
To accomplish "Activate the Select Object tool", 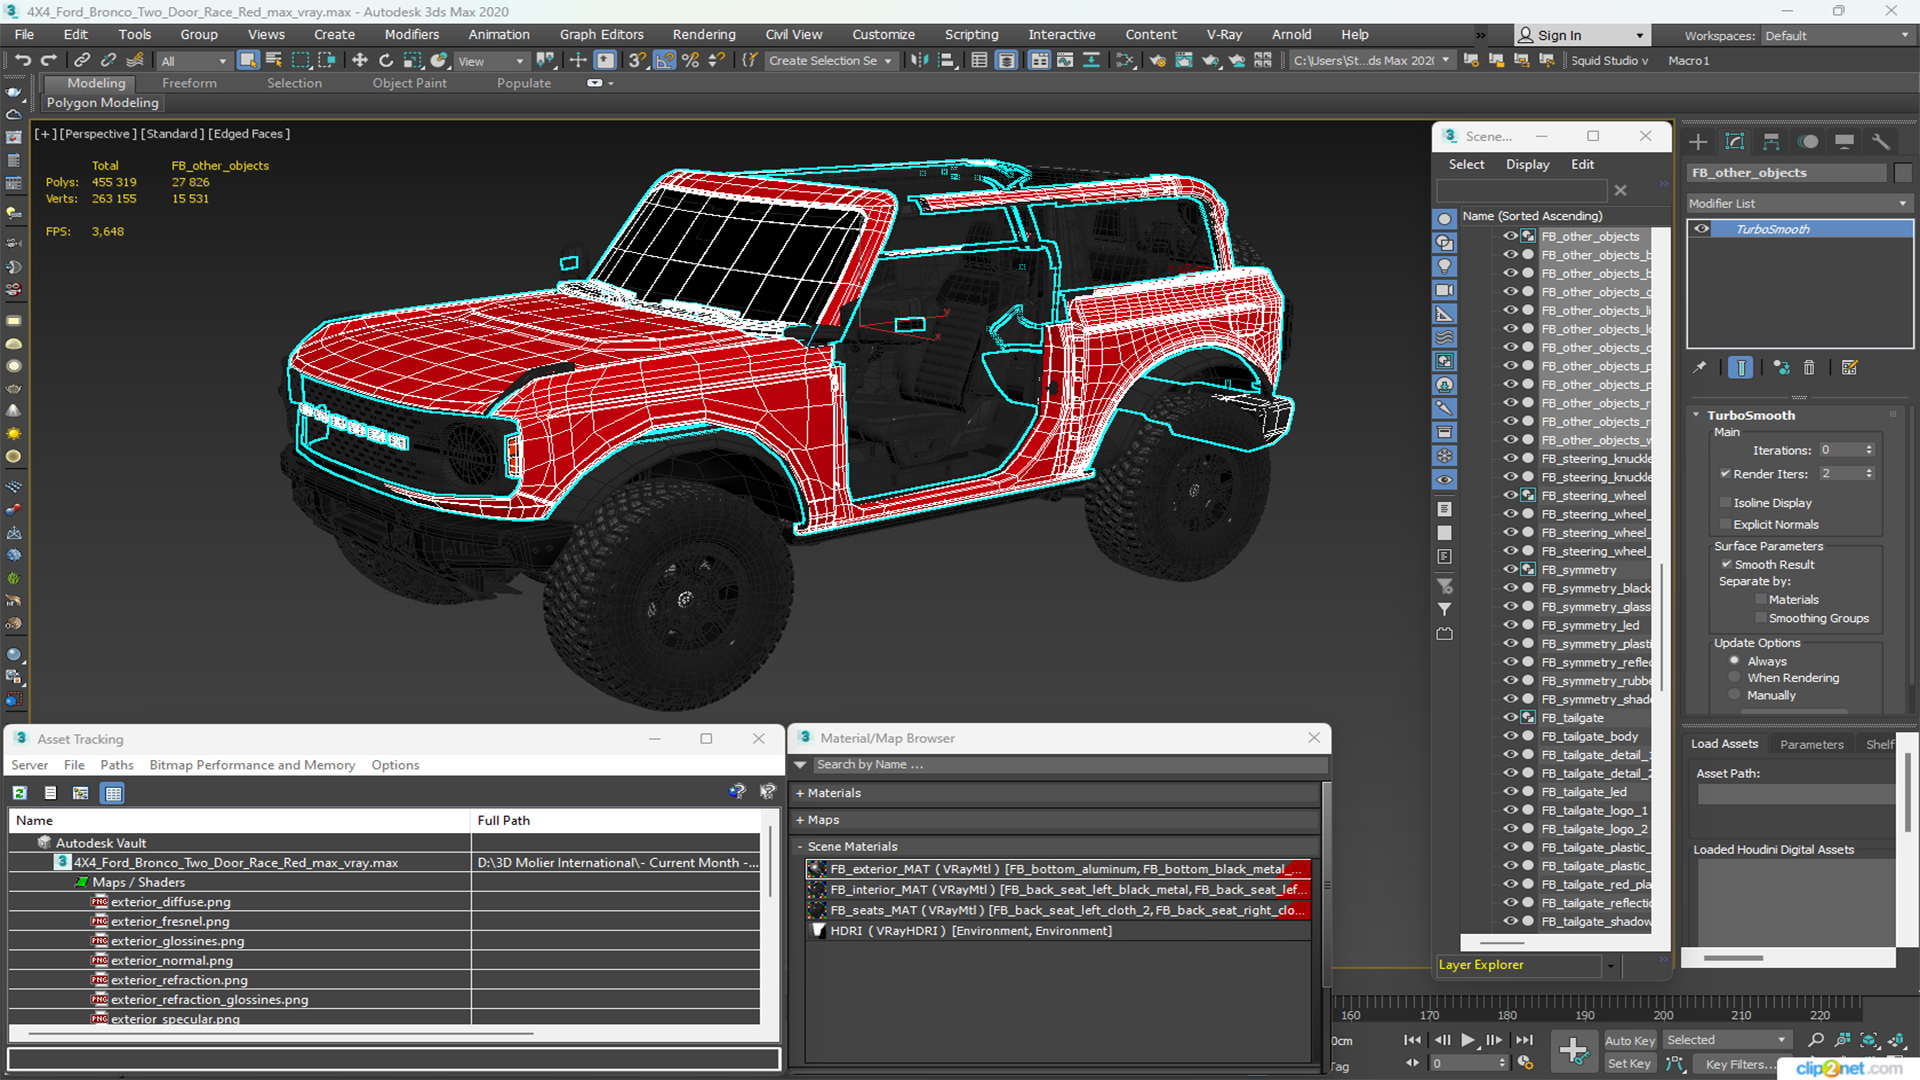I will click(248, 60).
